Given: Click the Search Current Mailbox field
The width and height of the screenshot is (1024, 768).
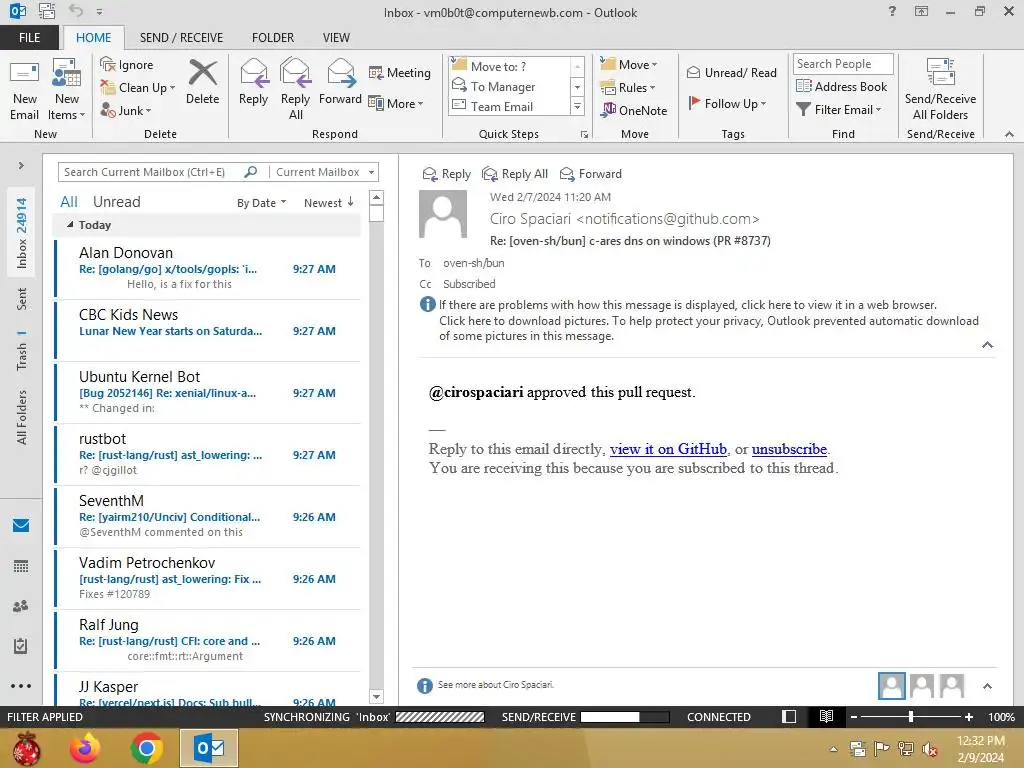Looking at the screenshot, I should pyautogui.click(x=153, y=172).
